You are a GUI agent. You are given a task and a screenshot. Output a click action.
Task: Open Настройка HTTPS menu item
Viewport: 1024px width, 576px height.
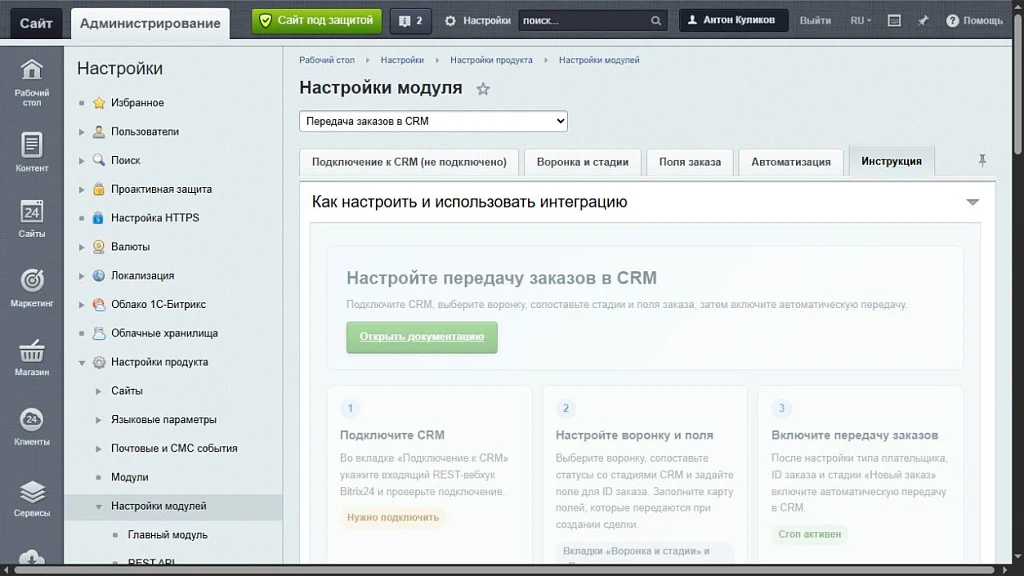[x=155, y=217]
